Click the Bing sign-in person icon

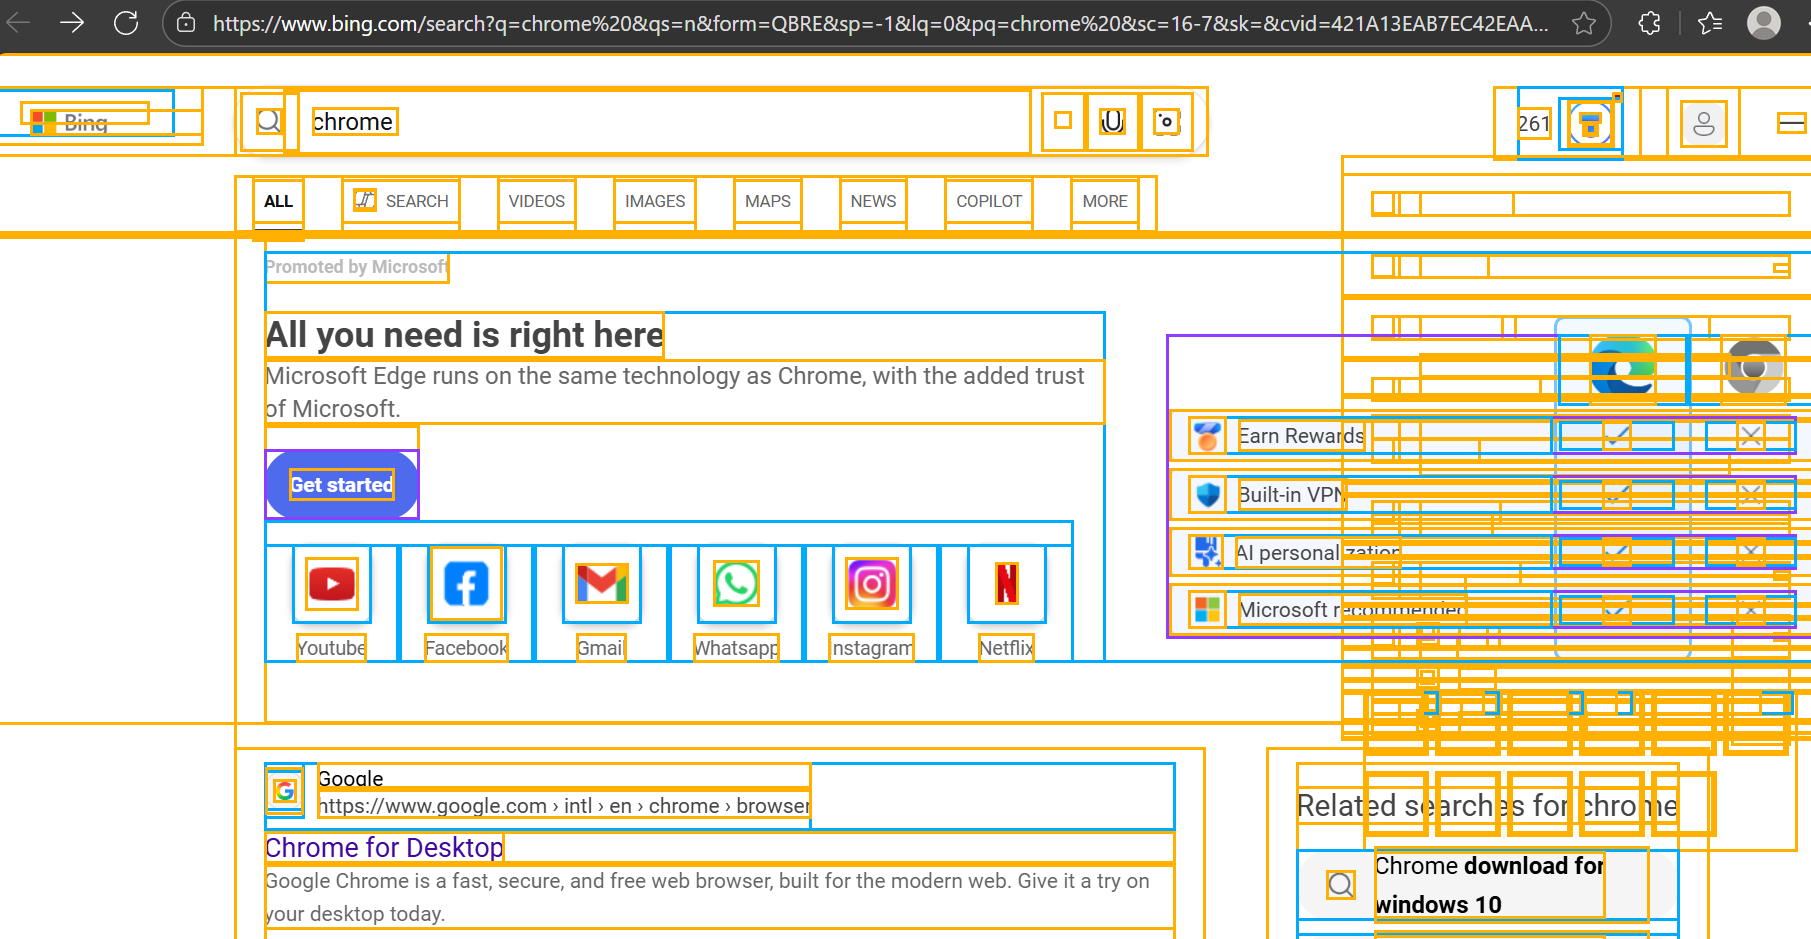point(1704,124)
